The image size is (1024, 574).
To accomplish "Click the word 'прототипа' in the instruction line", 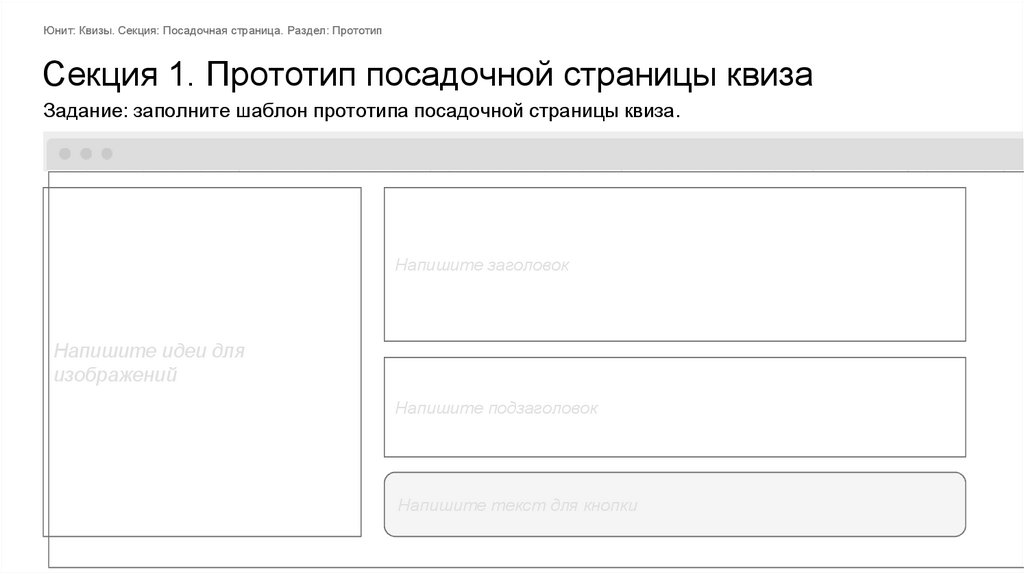I will click(x=363, y=111).
